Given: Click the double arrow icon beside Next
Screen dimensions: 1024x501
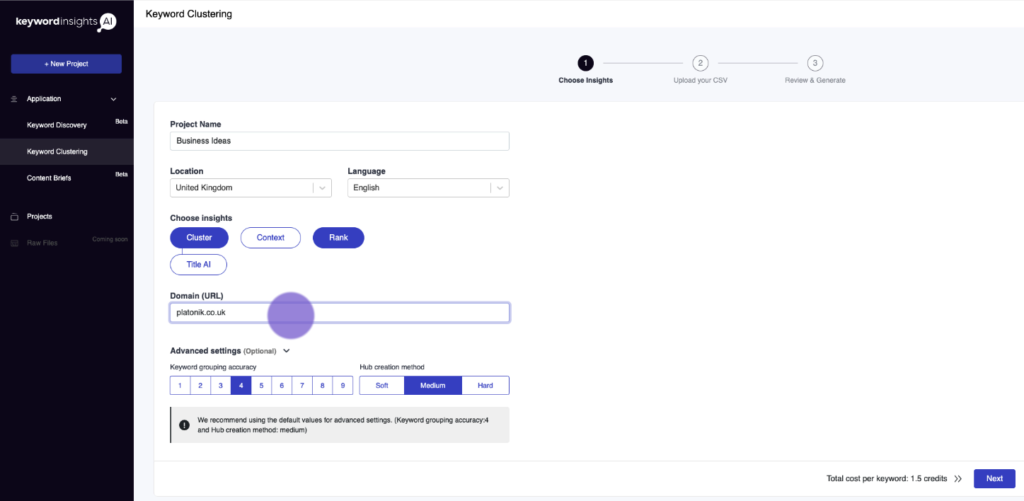Looking at the screenshot, I should pos(958,479).
